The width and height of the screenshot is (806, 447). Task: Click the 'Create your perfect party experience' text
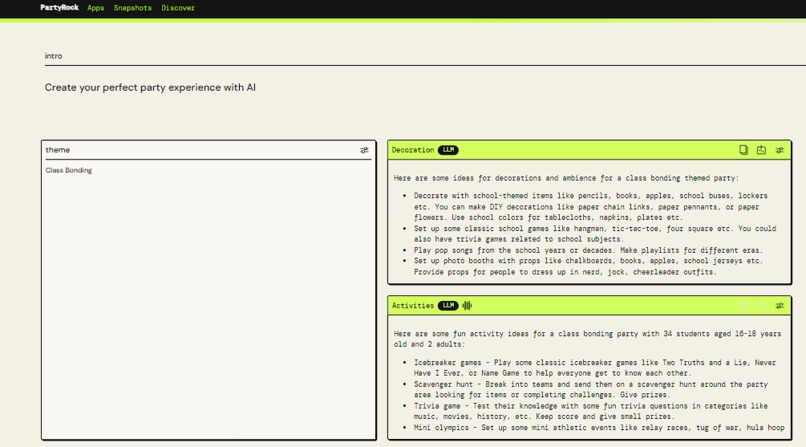150,87
